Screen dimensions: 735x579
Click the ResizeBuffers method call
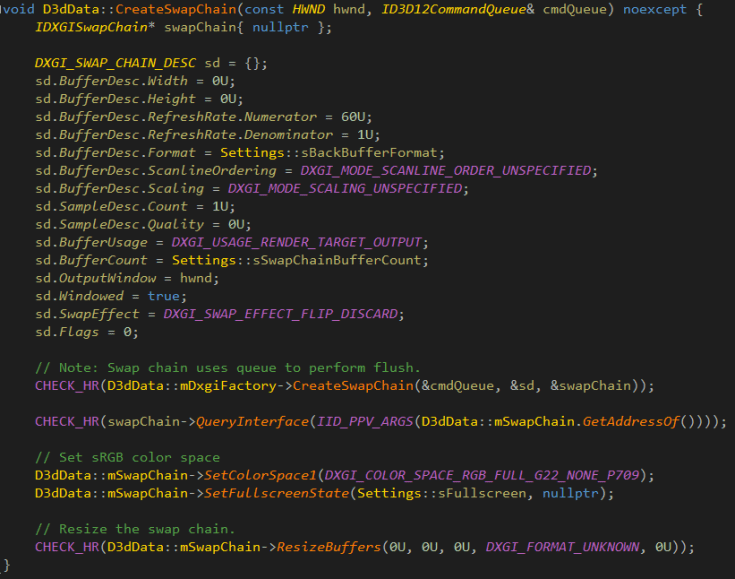(x=334, y=547)
